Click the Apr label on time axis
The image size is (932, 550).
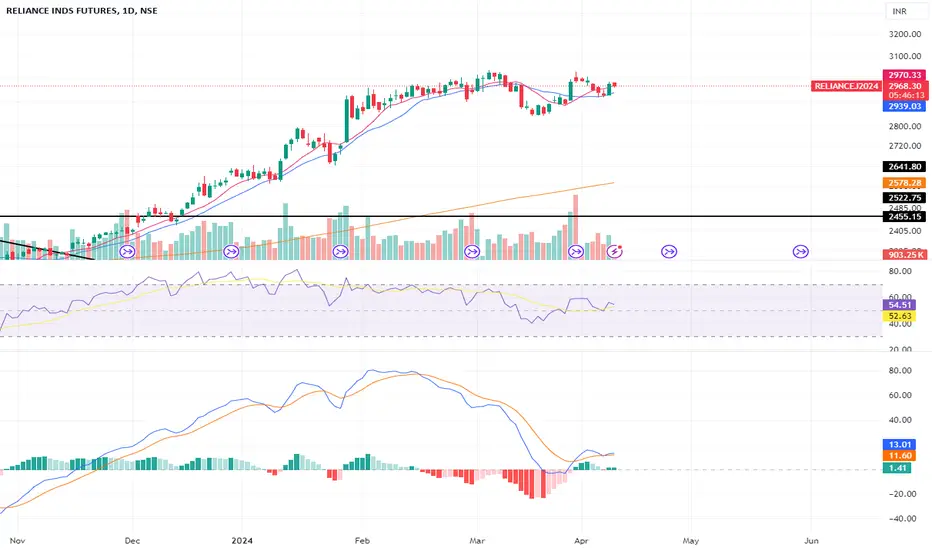point(581,540)
